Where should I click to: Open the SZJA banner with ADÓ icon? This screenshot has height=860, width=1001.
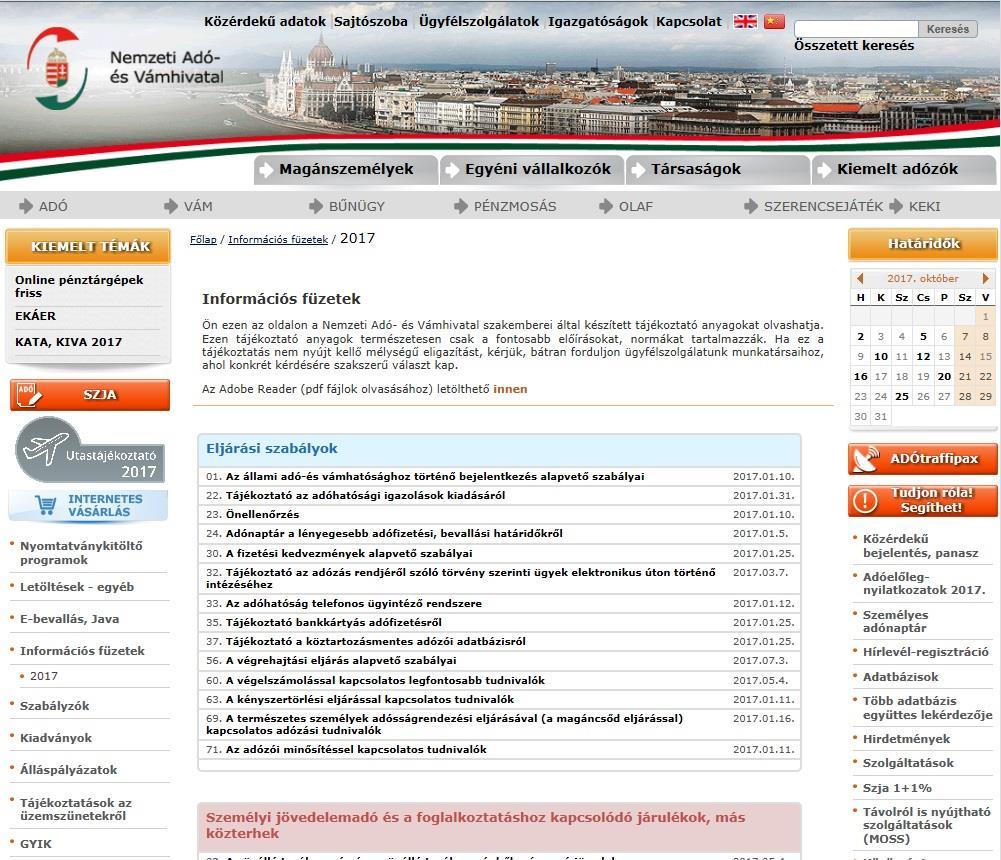point(90,395)
